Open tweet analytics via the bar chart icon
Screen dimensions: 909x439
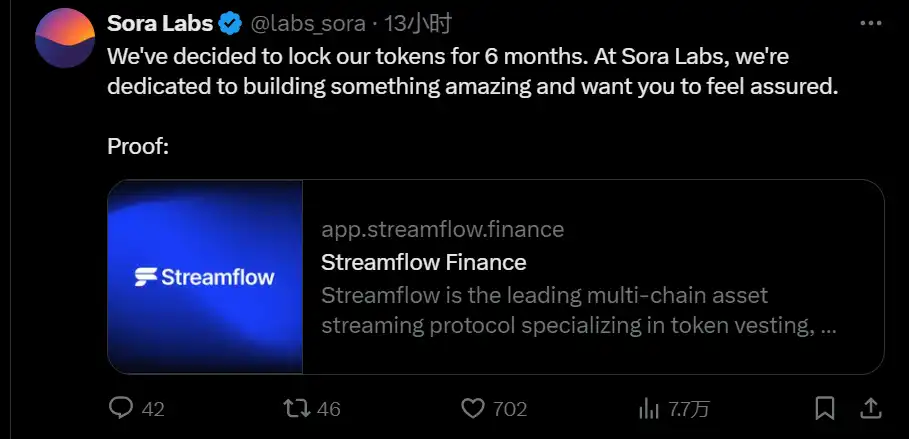(x=649, y=408)
